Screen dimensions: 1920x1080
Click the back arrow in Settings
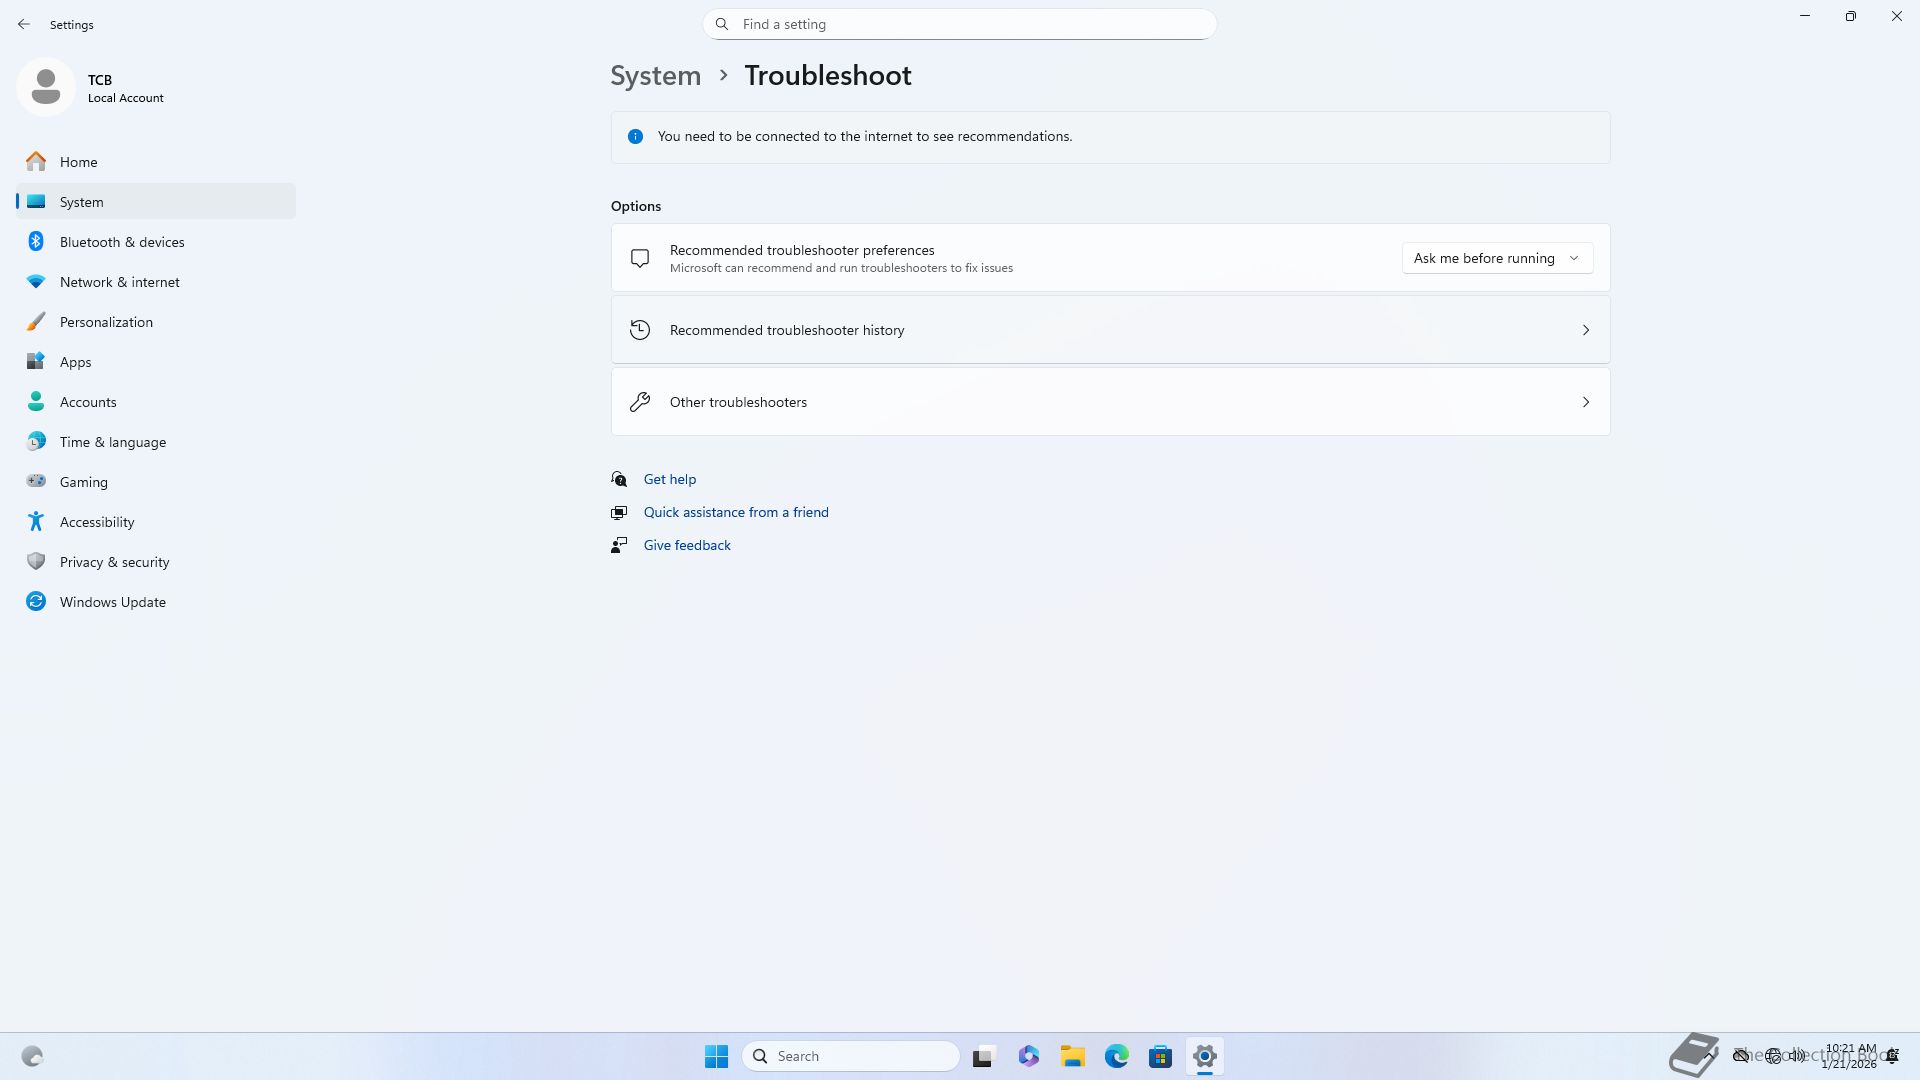click(24, 24)
